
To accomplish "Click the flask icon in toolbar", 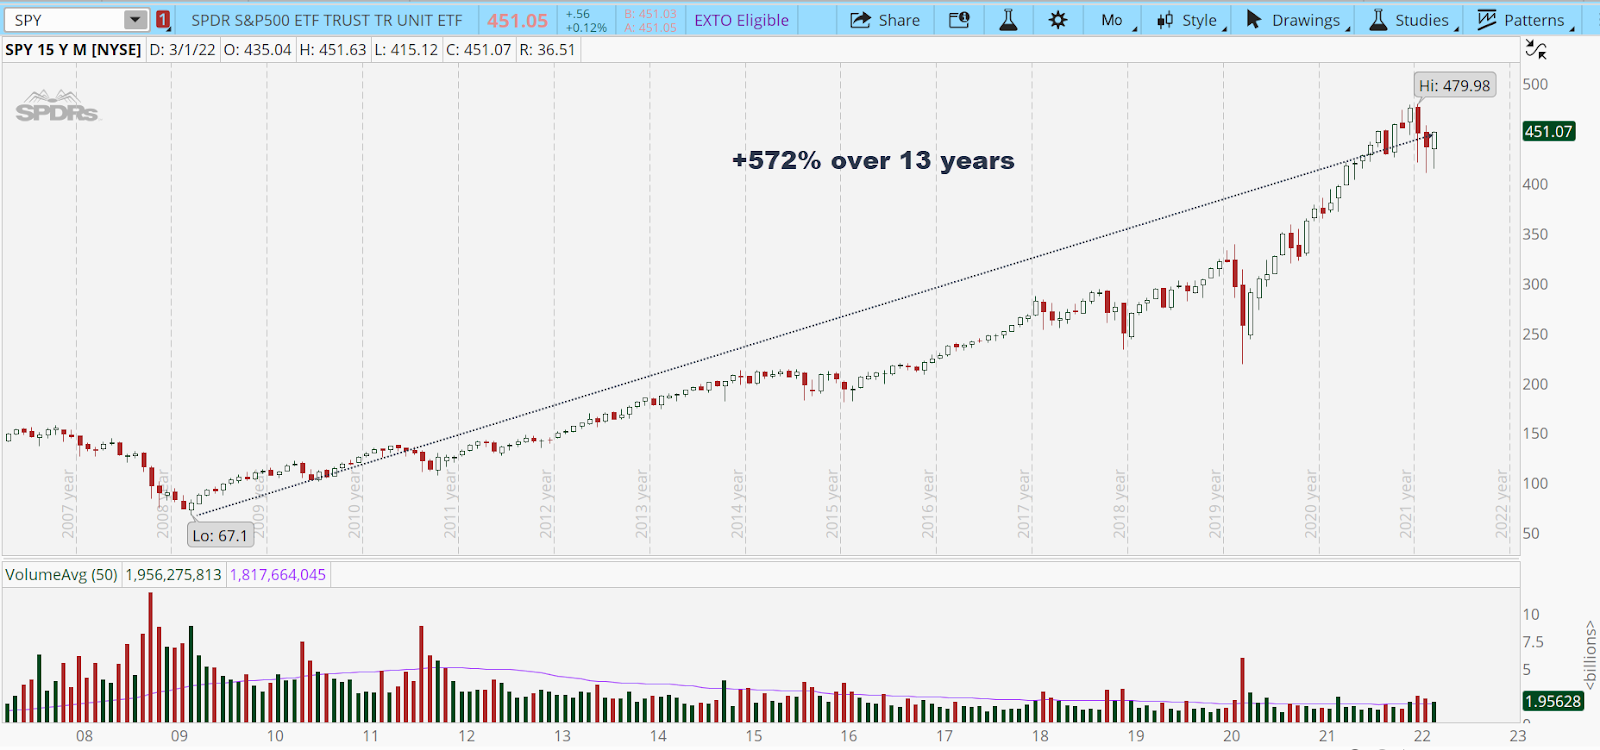I will [x=1008, y=20].
